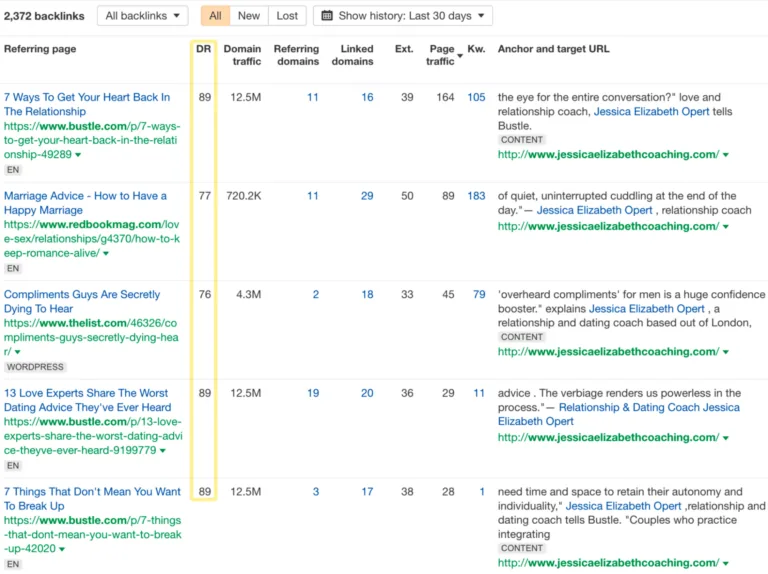
Task: Click referring domains value 19
Action: 313,393
